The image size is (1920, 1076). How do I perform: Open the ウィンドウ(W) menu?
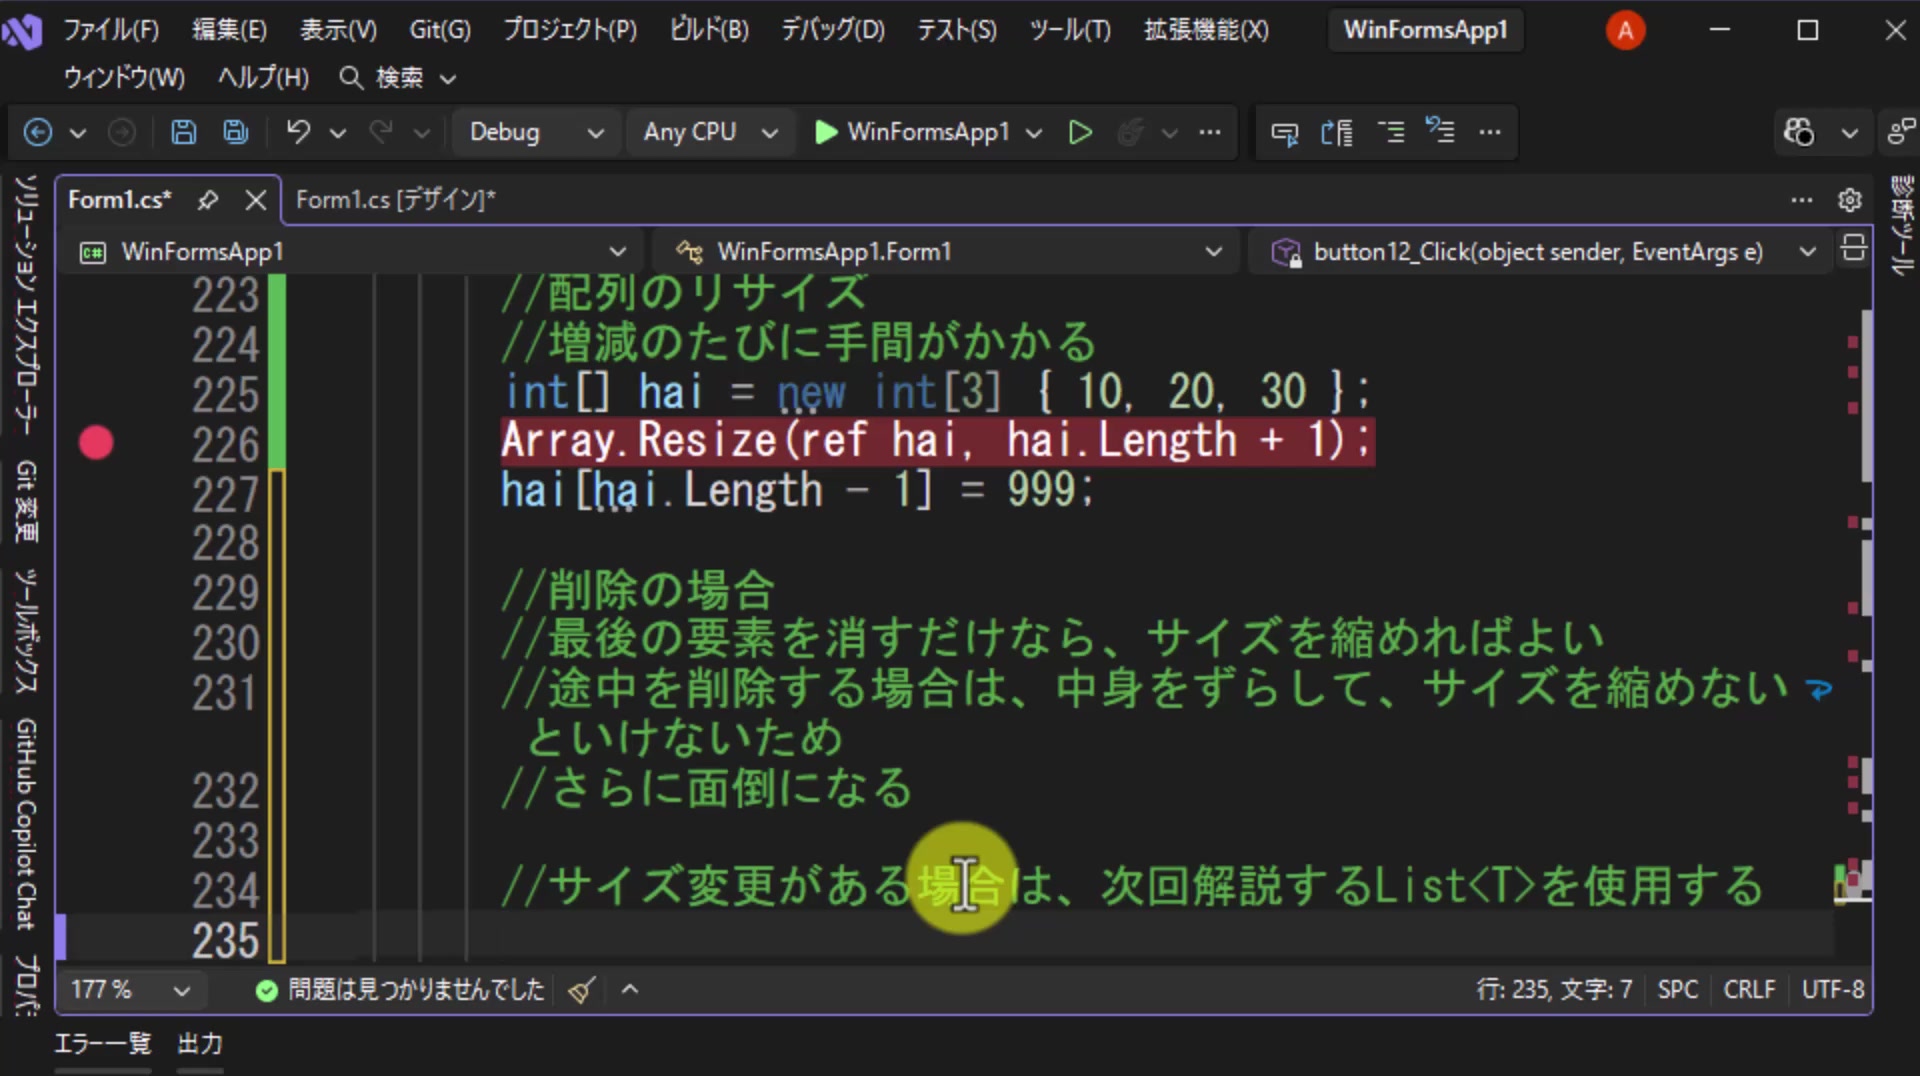point(124,78)
